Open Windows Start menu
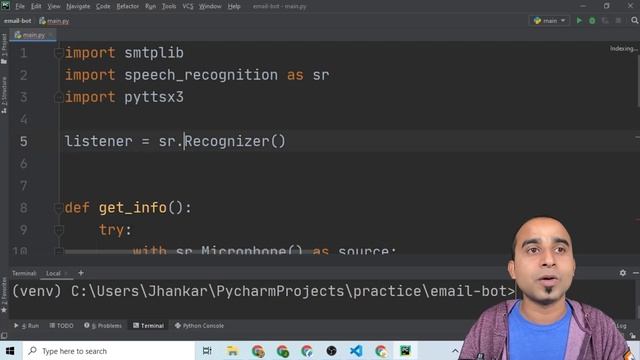Image resolution: width=640 pixels, height=360 pixels. click(x=10, y=351)
